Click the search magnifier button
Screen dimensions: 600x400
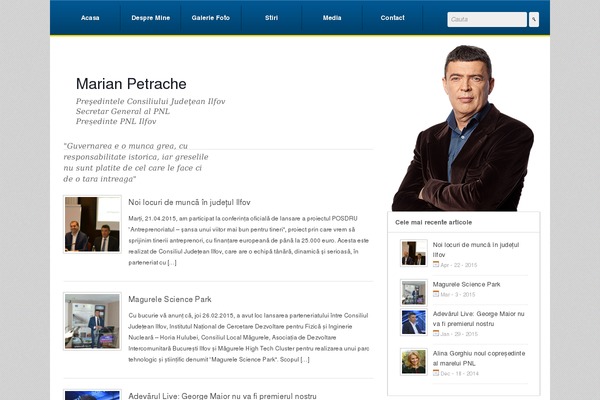[x=534, y=20]
